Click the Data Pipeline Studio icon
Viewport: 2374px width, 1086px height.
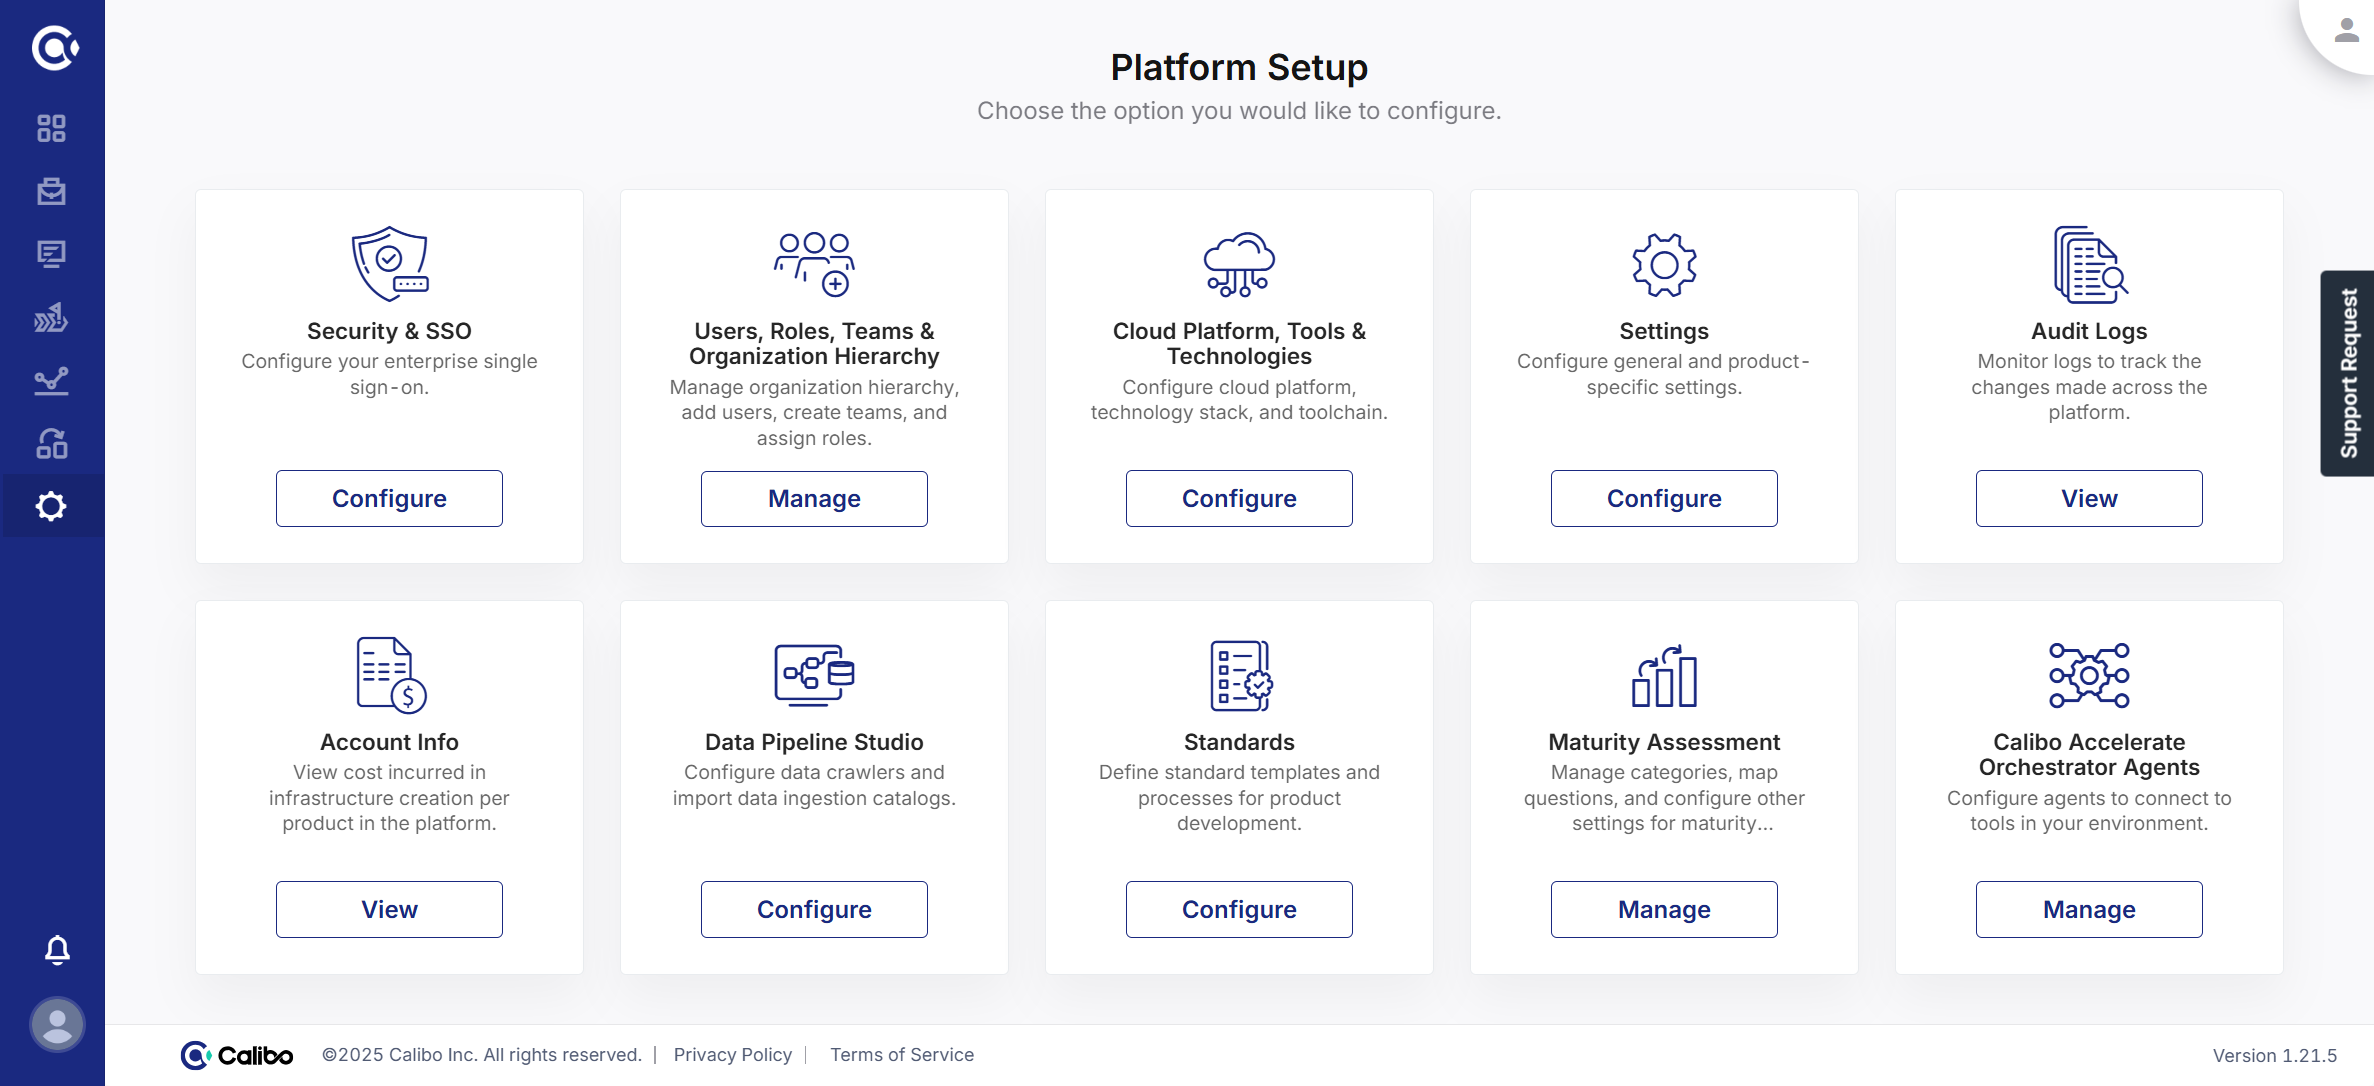pos(814,675)
